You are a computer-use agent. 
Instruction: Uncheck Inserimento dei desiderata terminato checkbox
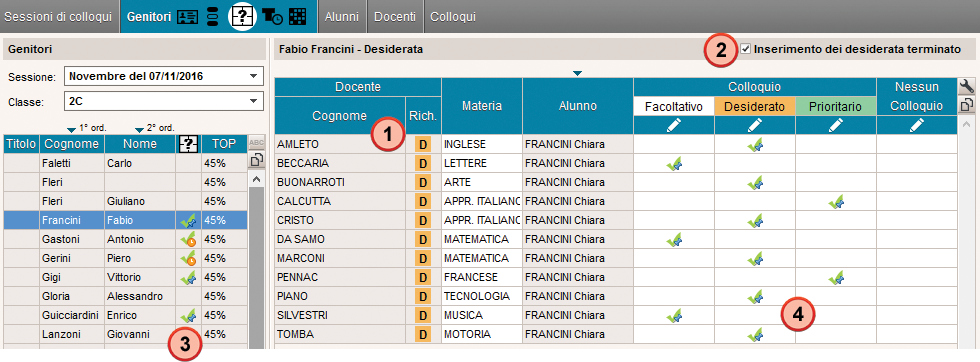[745, 49]
